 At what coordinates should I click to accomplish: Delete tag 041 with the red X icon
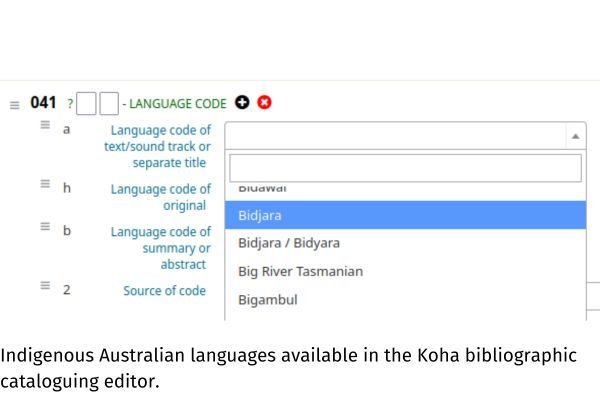[x=264, y=103]
